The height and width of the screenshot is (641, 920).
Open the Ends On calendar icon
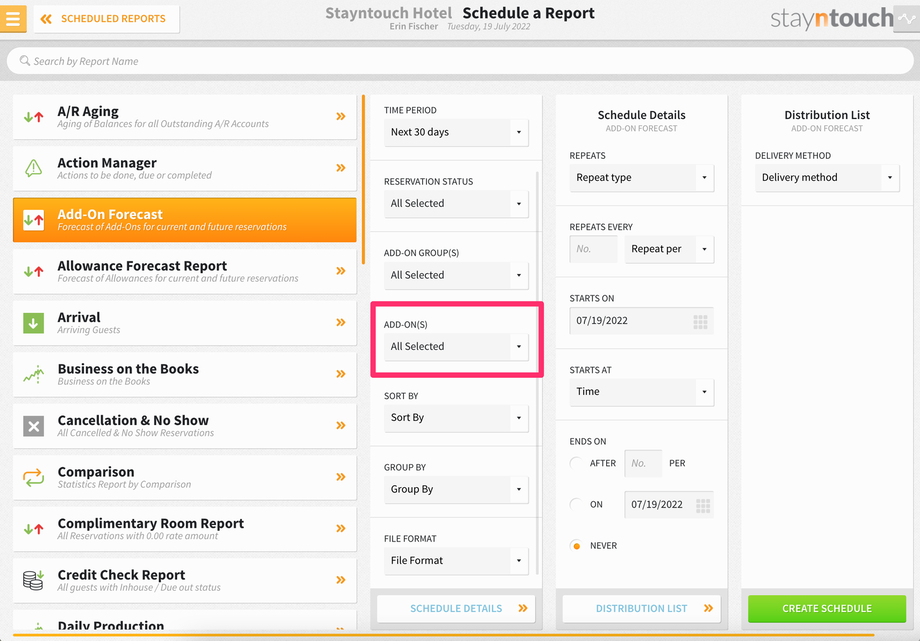[x=702, y=505]
